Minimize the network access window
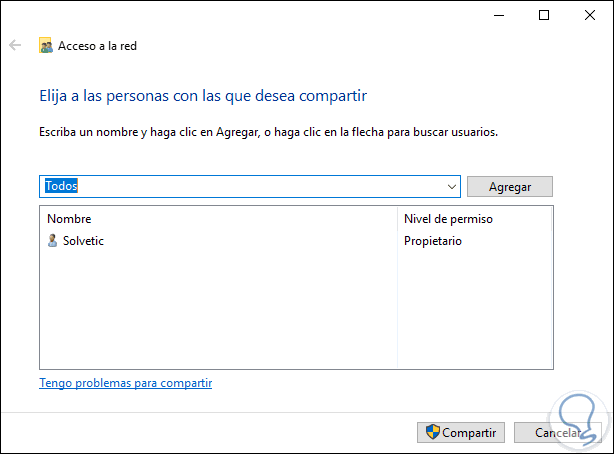Screen dimensions: 614x454 tap(497, 15)
